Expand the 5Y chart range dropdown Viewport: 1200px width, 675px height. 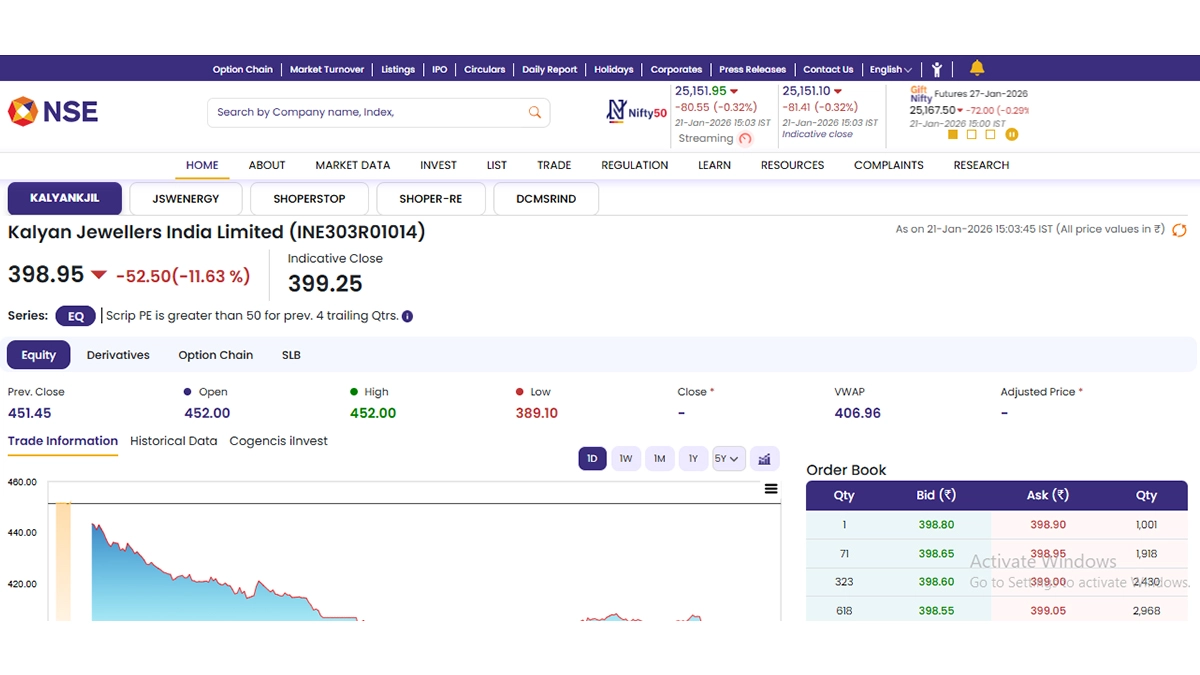tap(729, 459)
